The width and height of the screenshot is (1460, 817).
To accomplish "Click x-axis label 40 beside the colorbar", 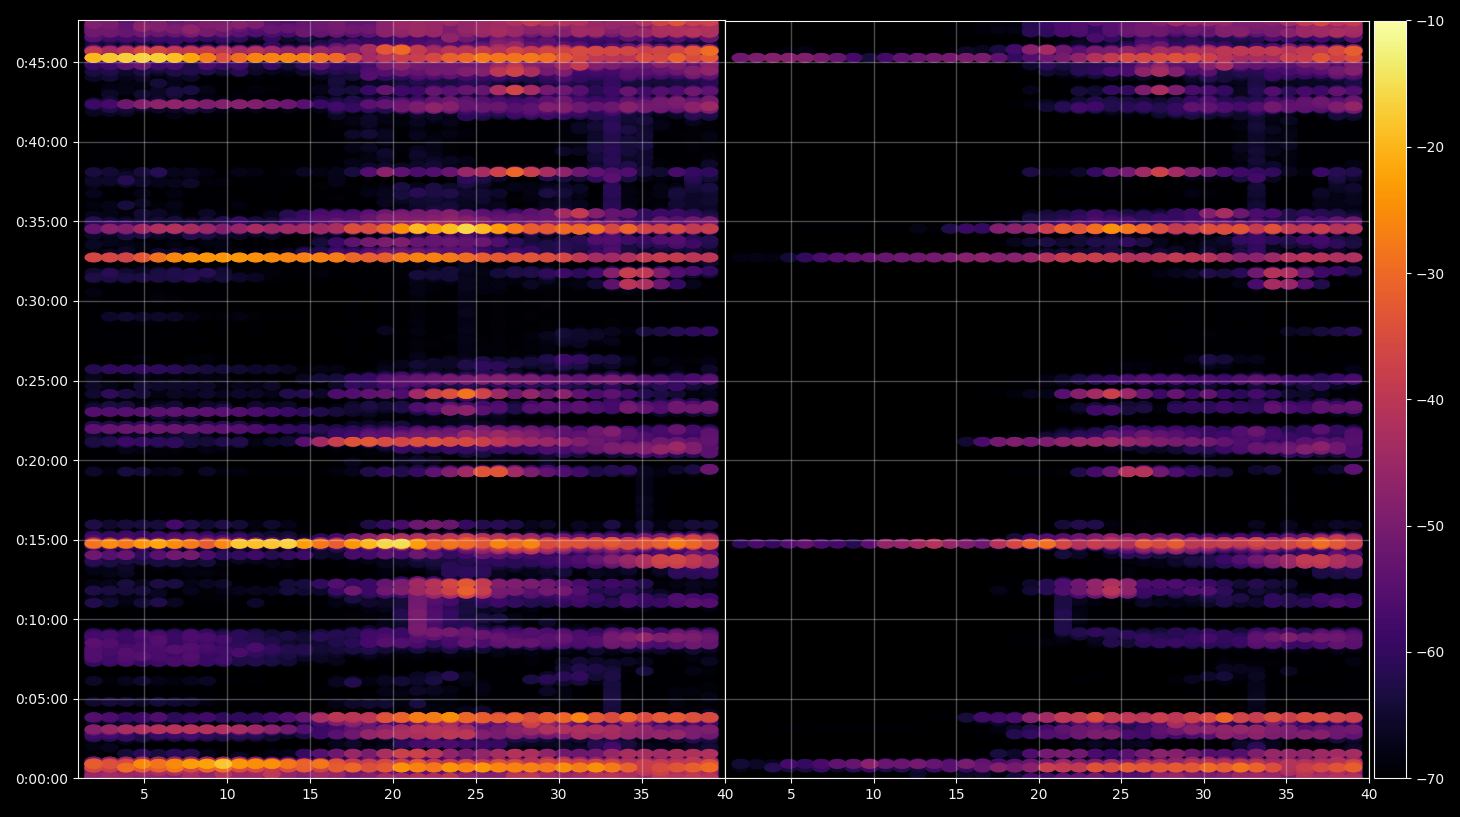I will tap(1369, 795).
